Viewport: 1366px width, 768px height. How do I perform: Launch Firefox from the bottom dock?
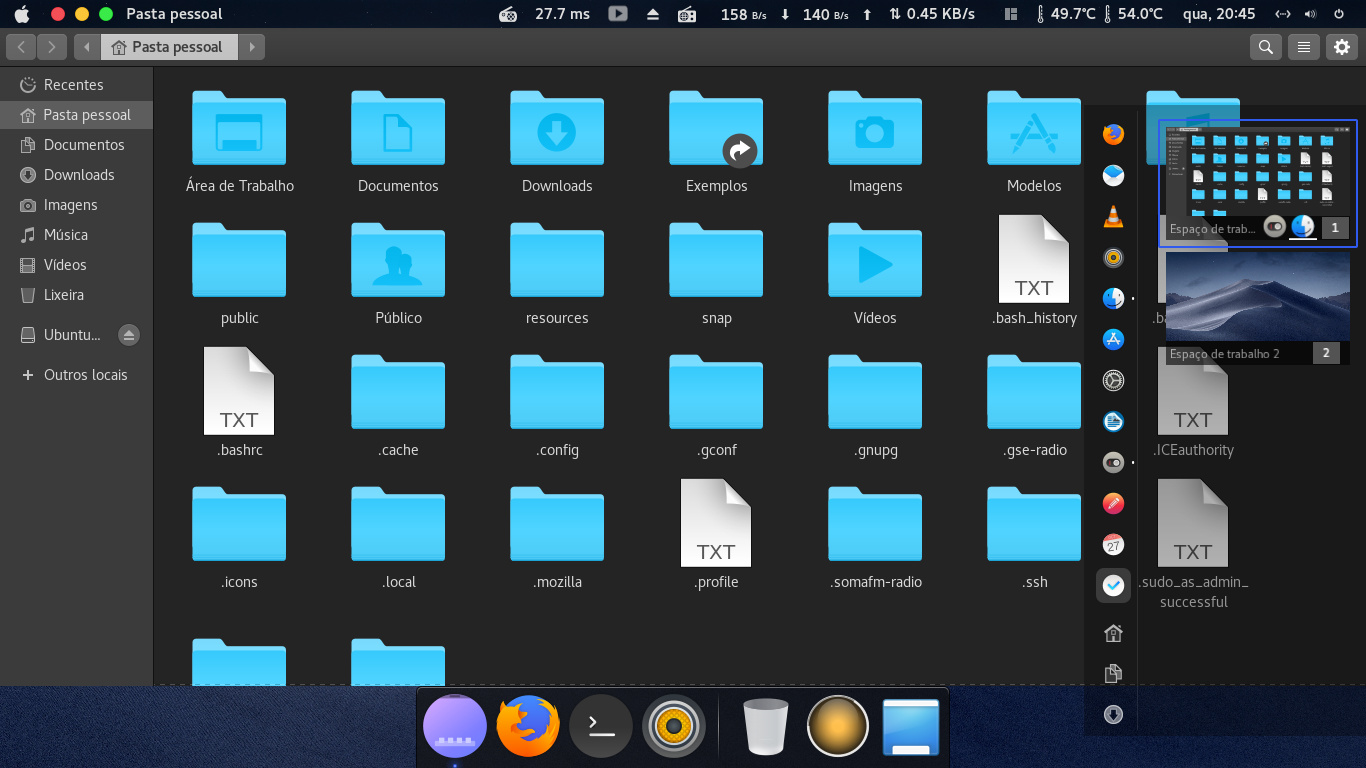[x=528, y=726]
